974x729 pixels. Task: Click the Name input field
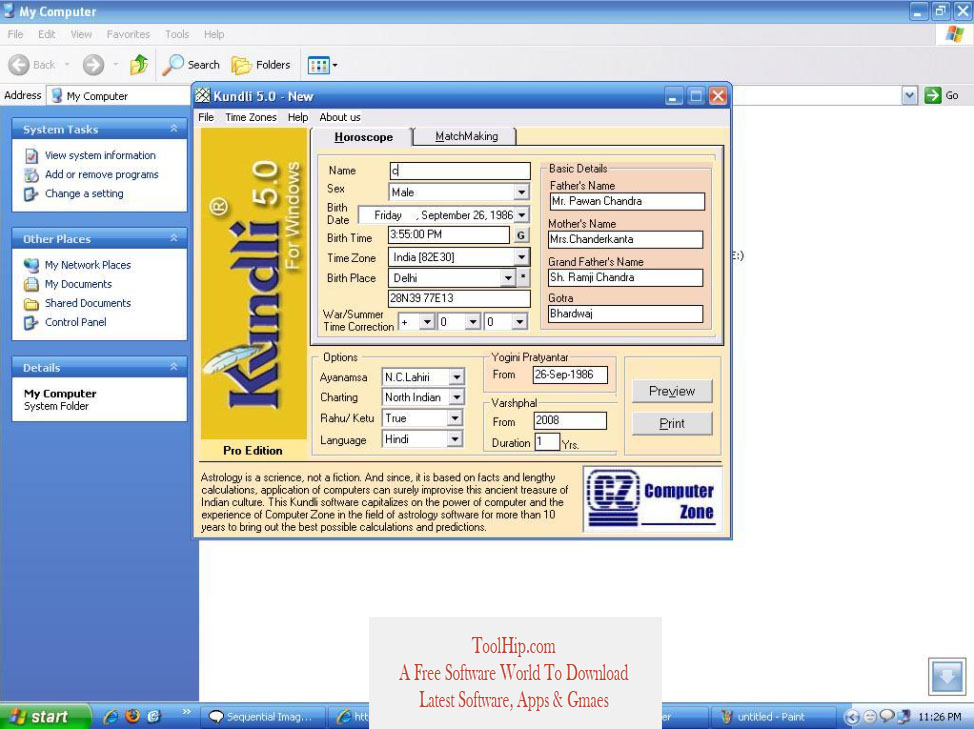click(x=460, y=171)
